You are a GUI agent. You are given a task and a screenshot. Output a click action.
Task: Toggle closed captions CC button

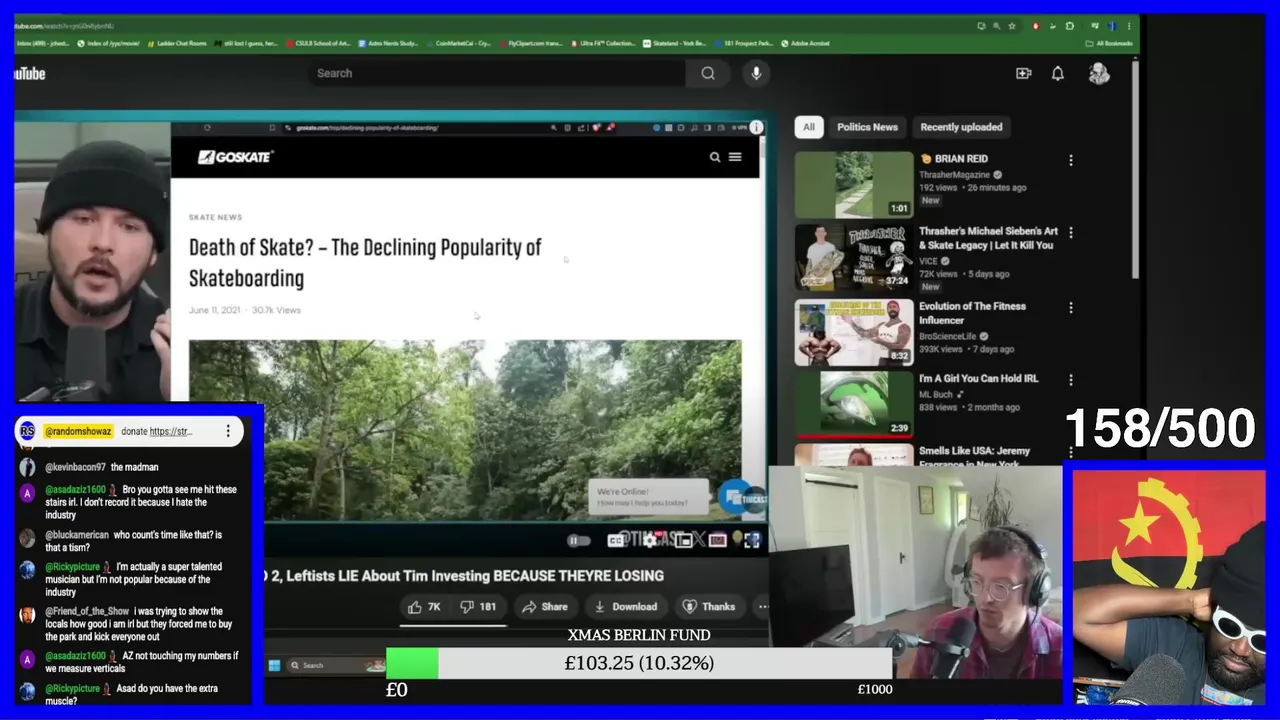tap(616, 540)
